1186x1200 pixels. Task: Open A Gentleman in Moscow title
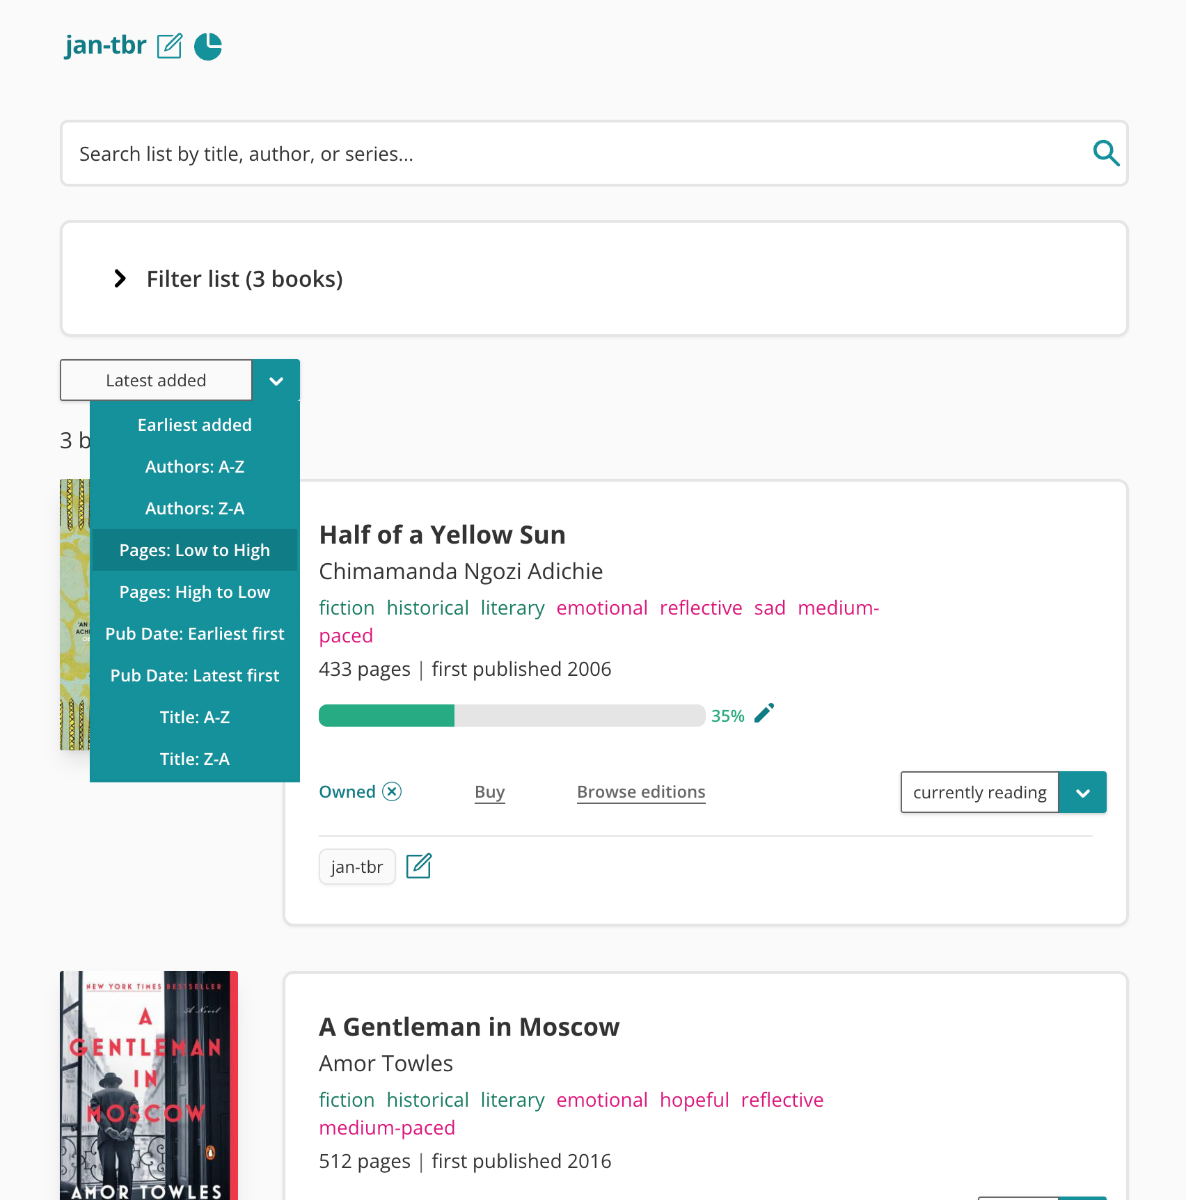pyautogui.click(x=469, y=1027)
